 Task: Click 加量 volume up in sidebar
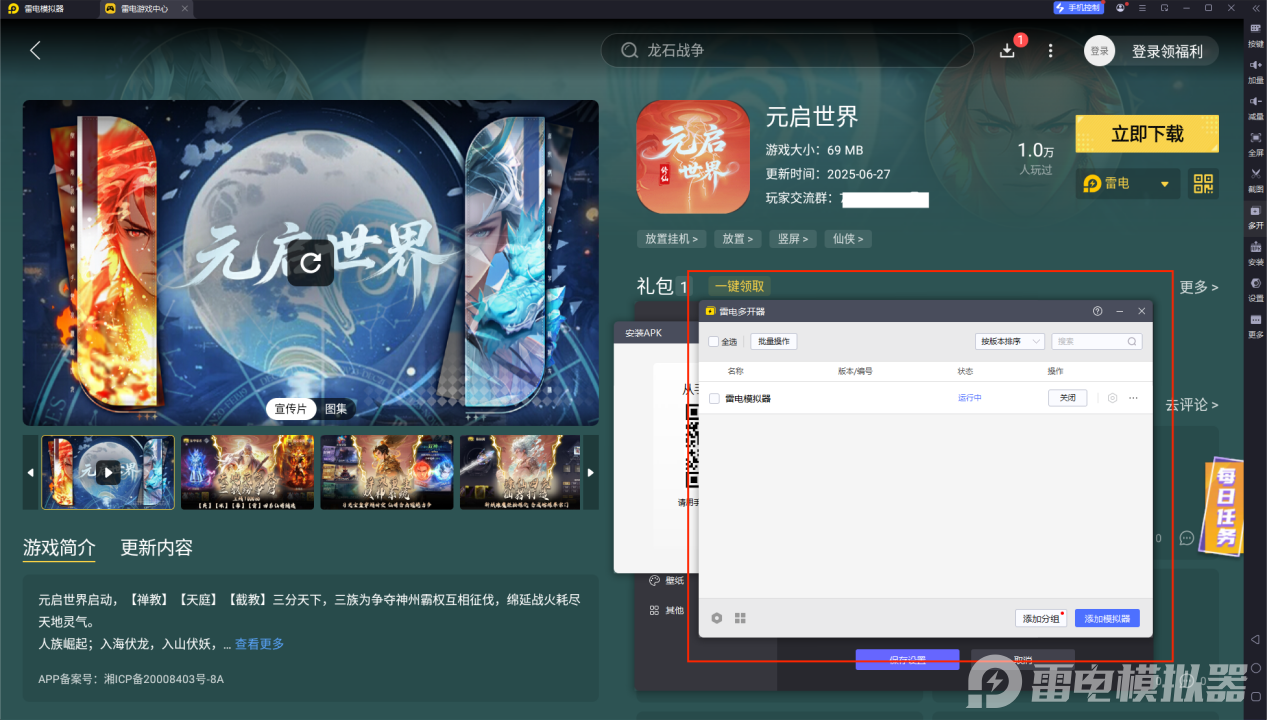pos(1256,70)
